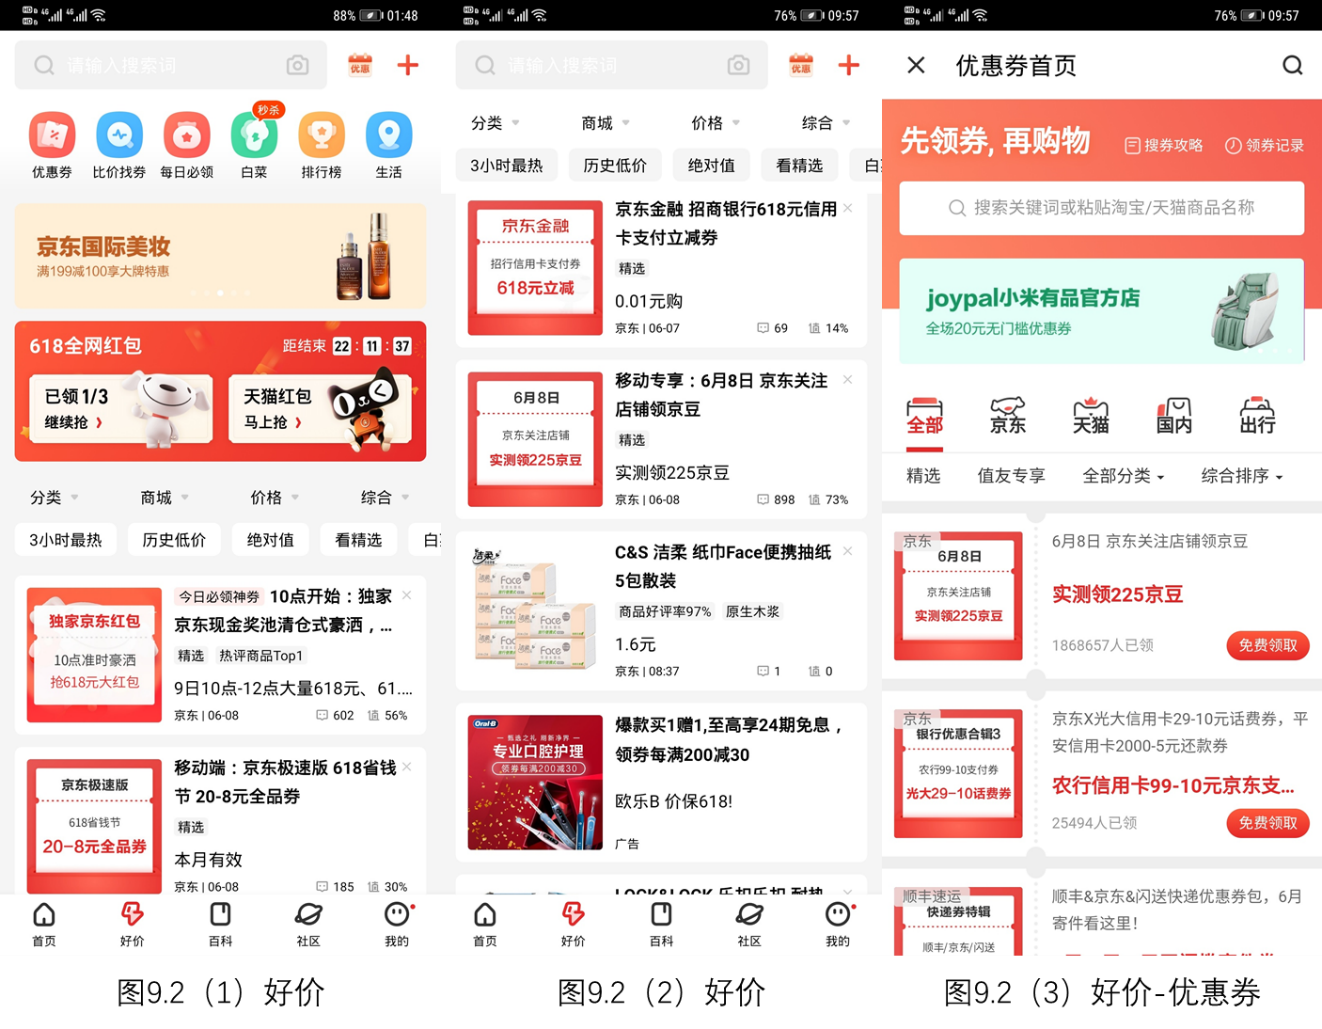Toggle 绝对值 filter chip in first screen
Screen dimensions: 1322x1029
(270, 540)
